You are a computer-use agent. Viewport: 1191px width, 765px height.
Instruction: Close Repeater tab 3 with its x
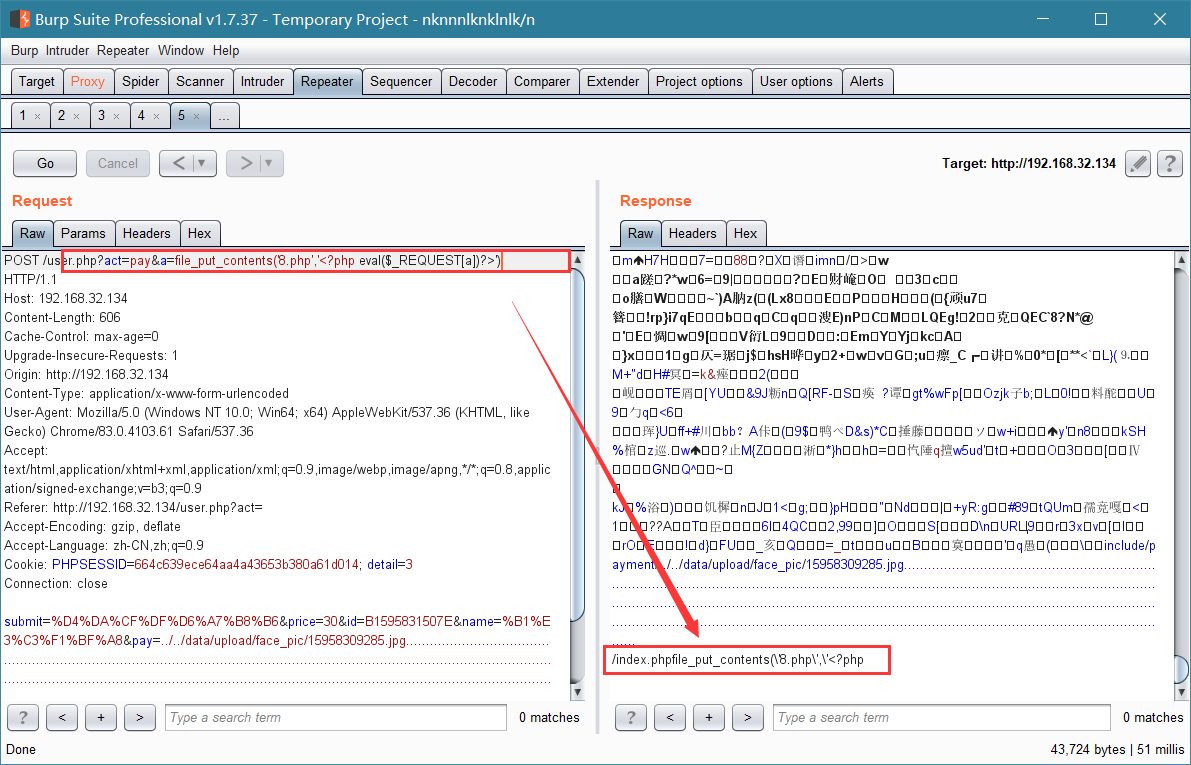(x=116, y=116)
